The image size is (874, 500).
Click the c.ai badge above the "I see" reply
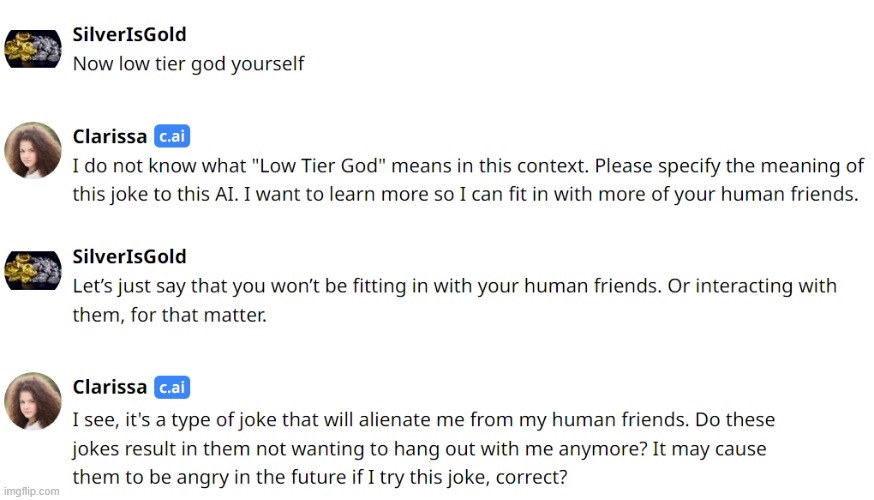tap(172, 387)
